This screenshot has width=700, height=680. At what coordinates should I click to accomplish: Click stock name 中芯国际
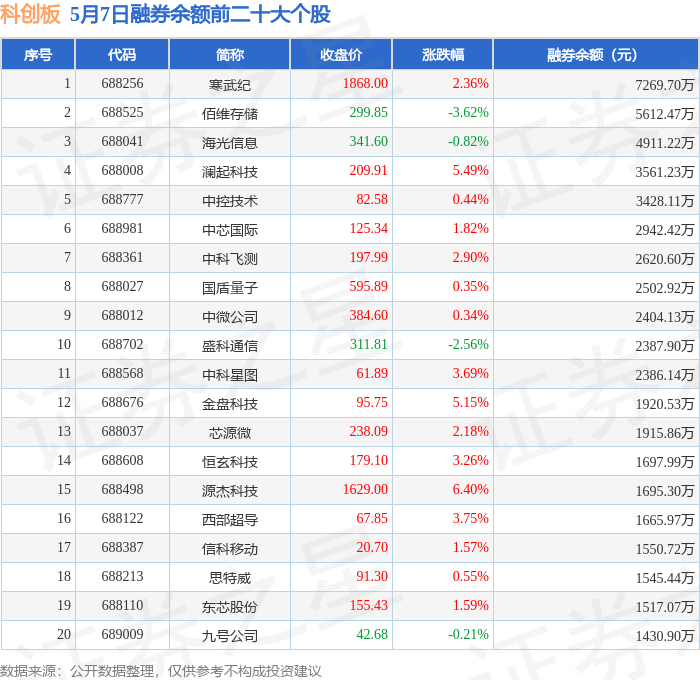click(x=229, y=230)
